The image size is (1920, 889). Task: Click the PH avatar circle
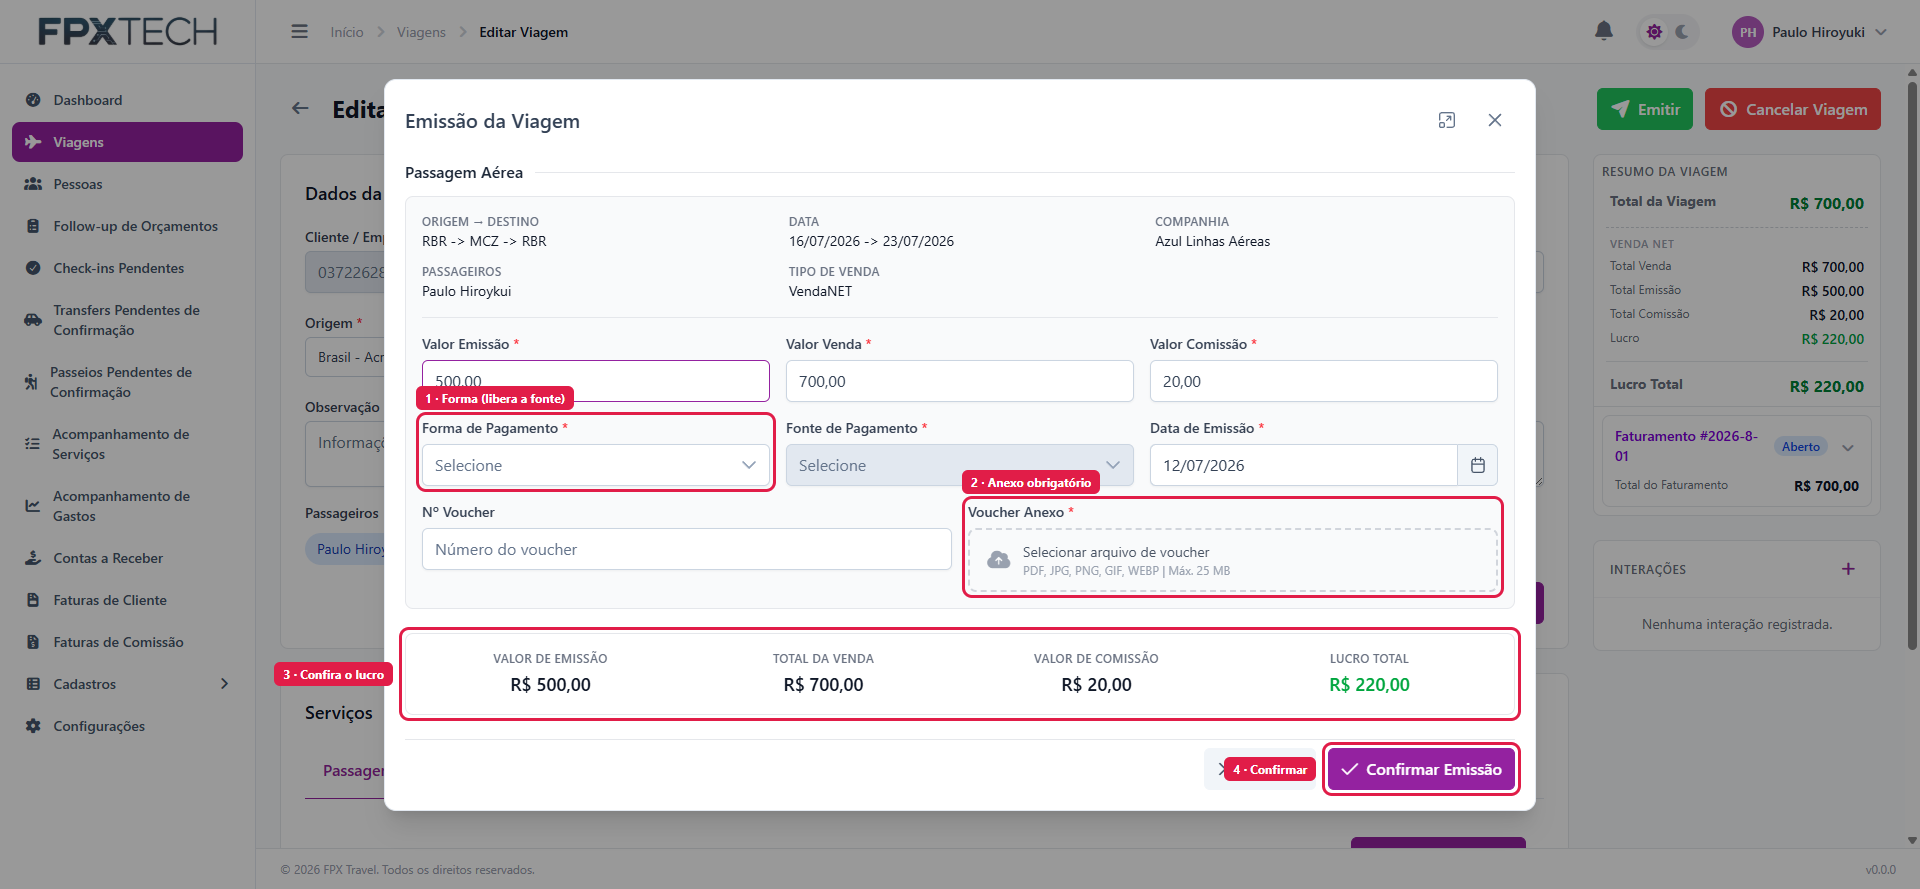tap(1747, 32)
